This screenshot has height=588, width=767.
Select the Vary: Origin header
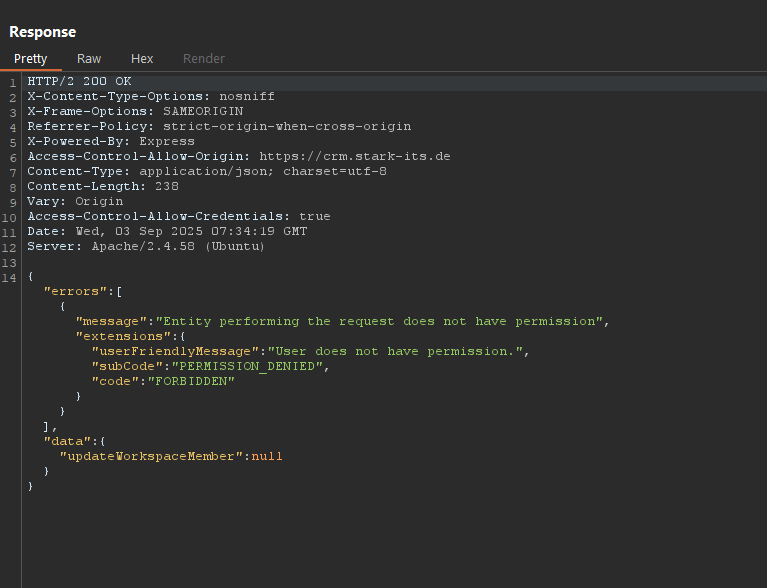[75, 201]
